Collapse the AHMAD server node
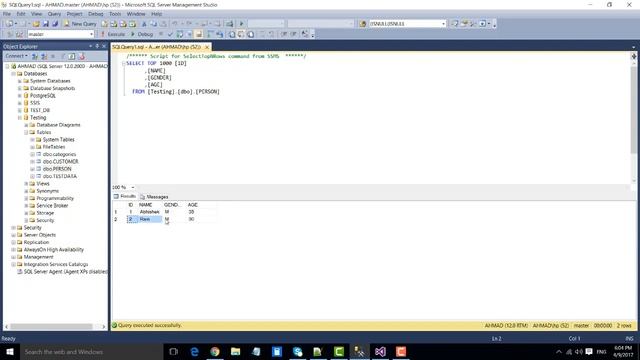640x360 pixels. [x=7, y=66]
